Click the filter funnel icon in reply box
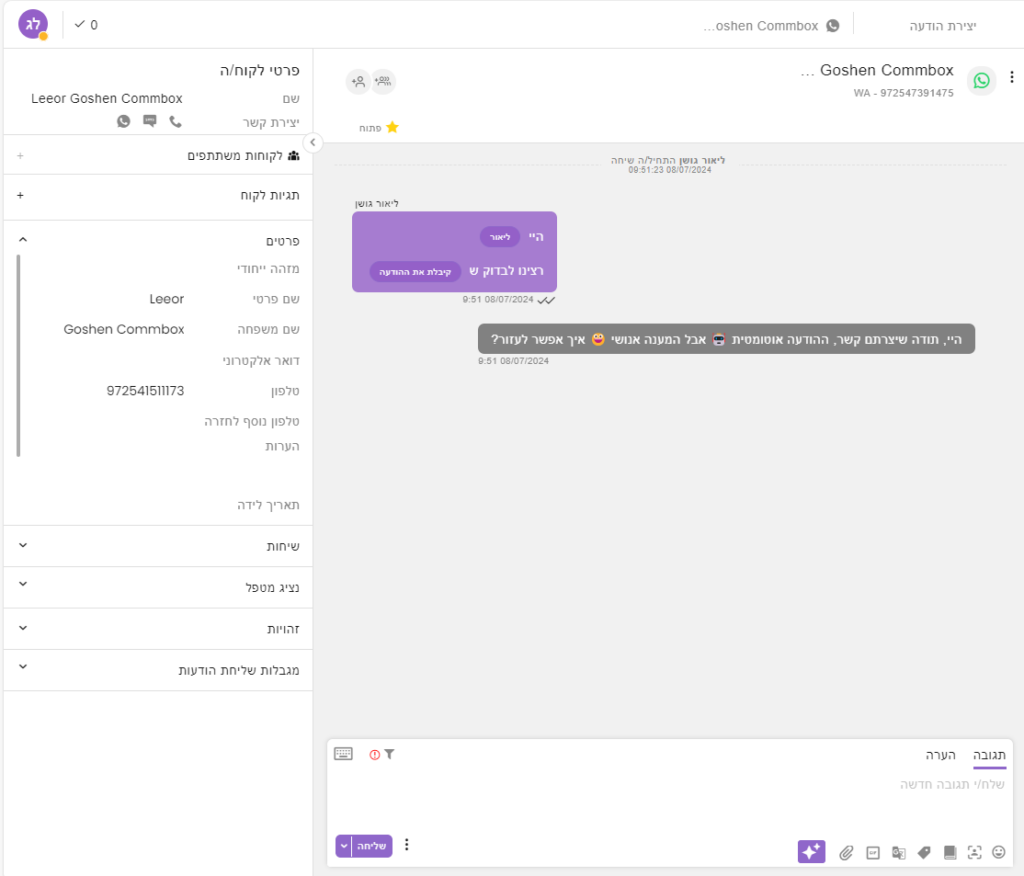 pos(389,754)
